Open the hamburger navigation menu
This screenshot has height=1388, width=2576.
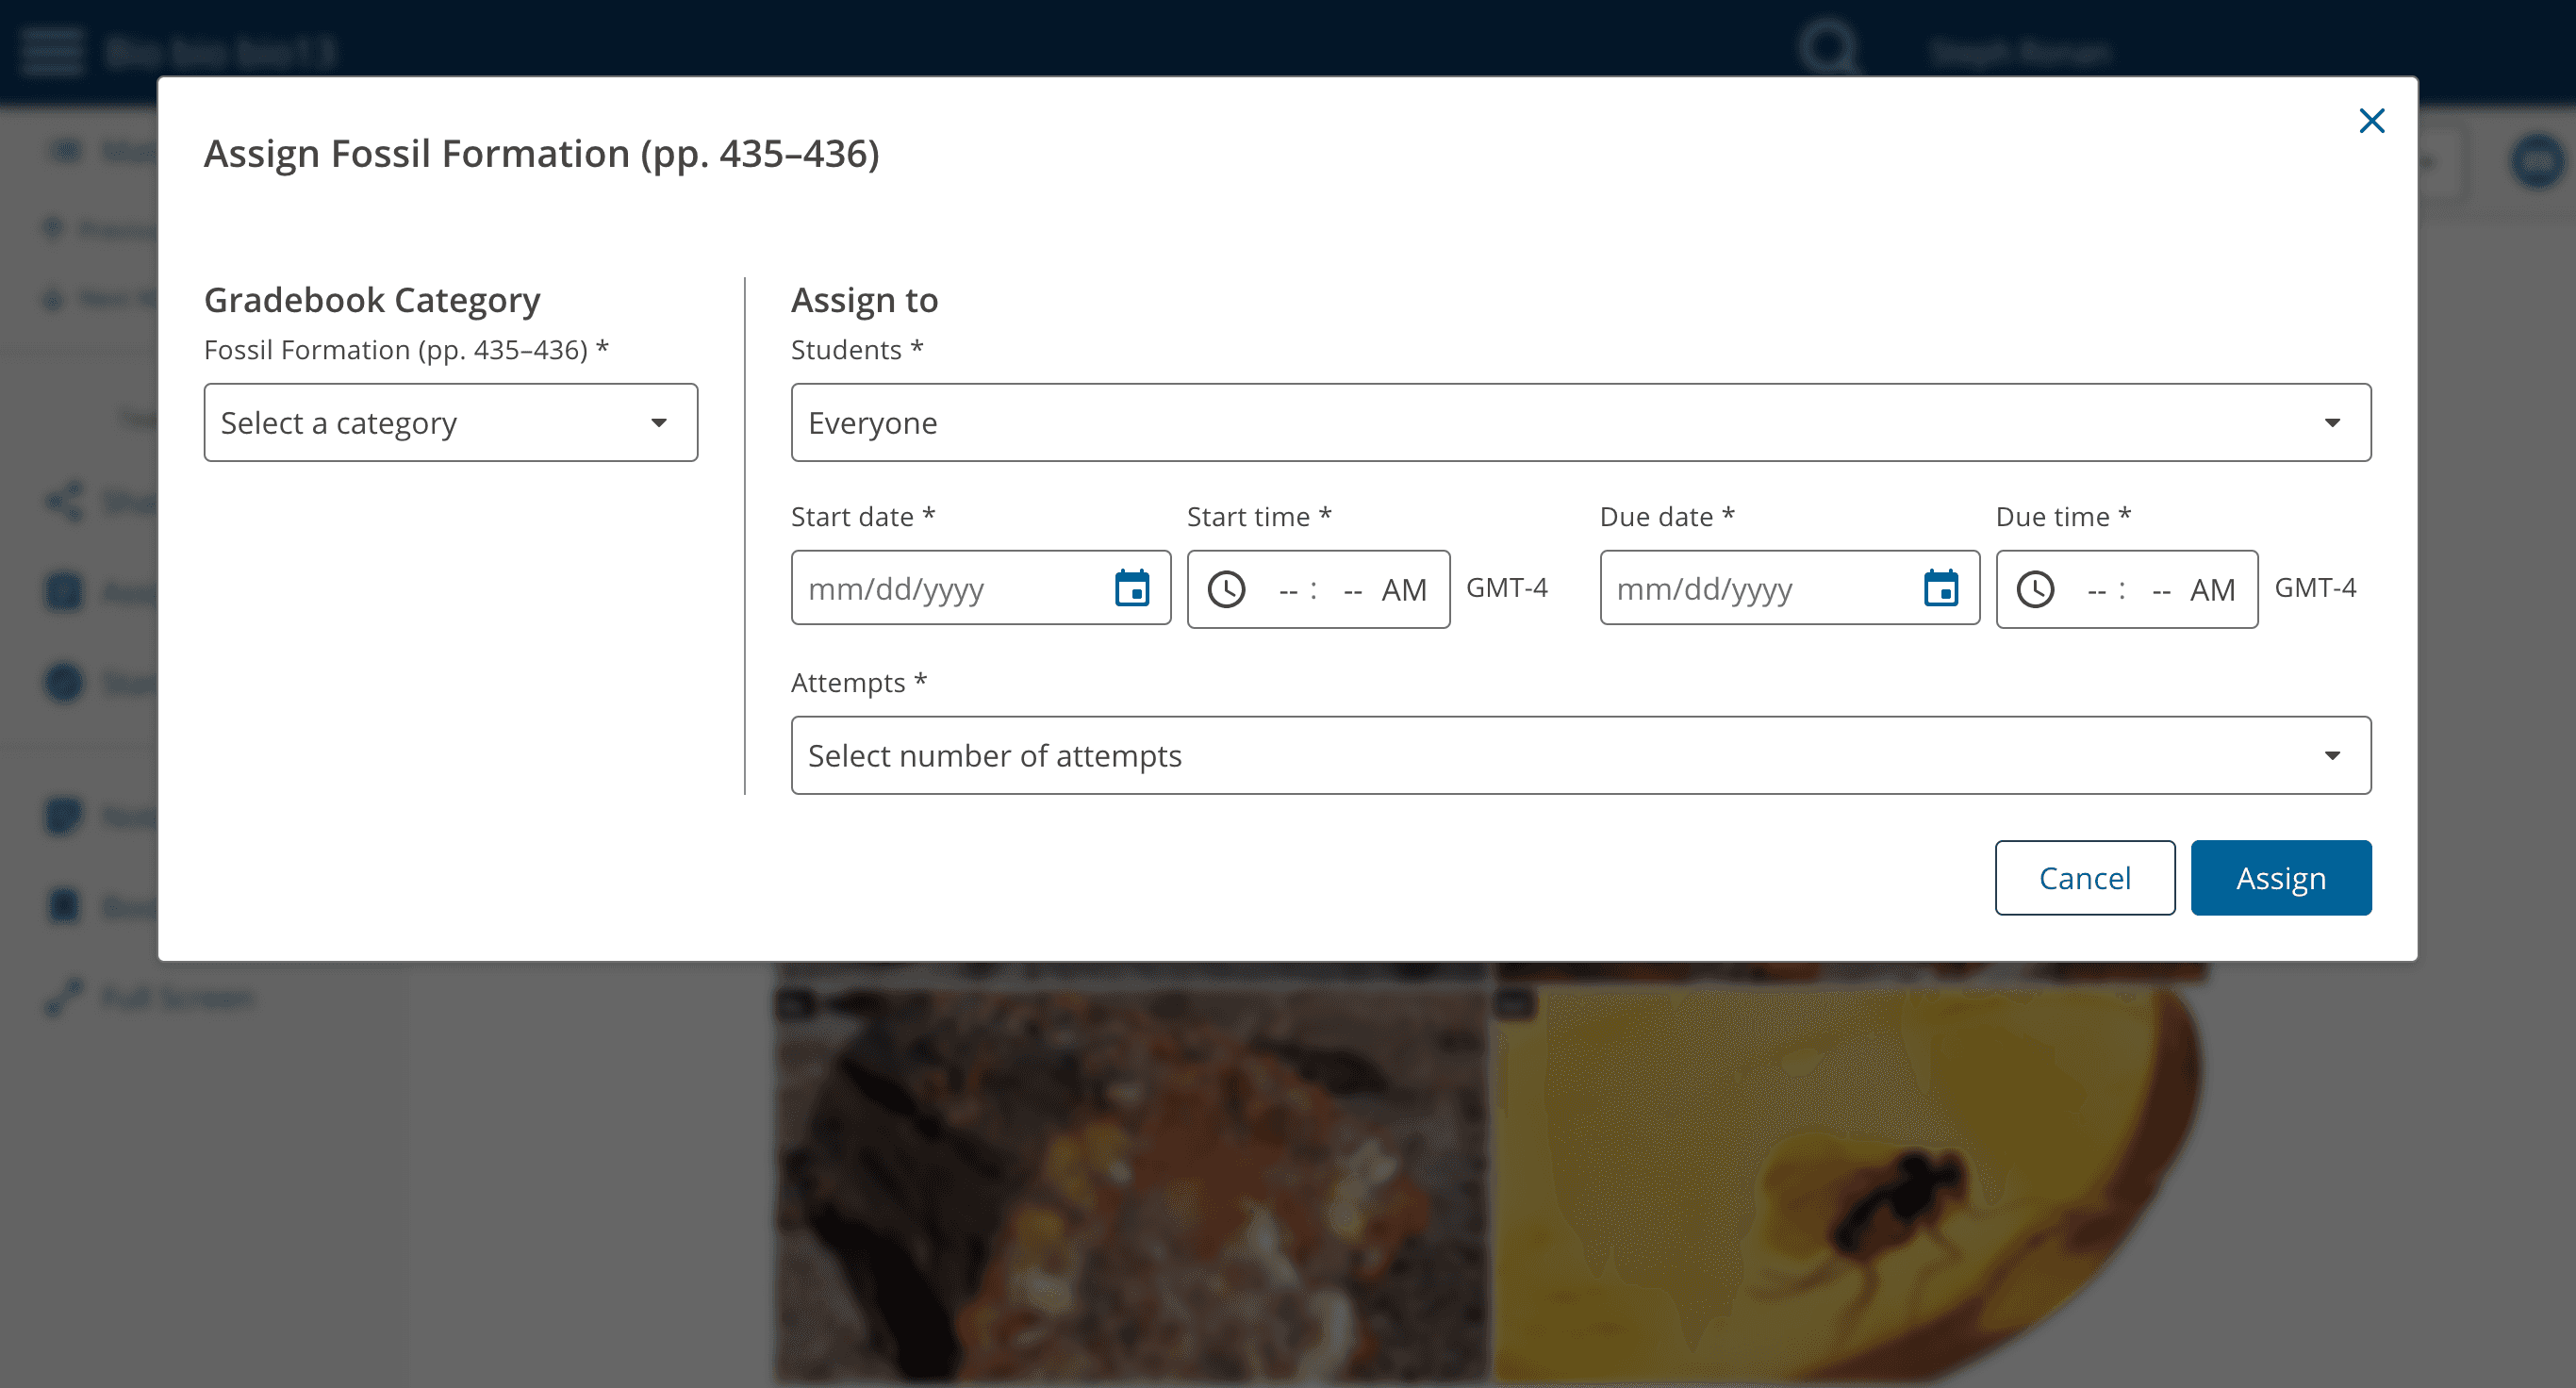coord(52,48)
